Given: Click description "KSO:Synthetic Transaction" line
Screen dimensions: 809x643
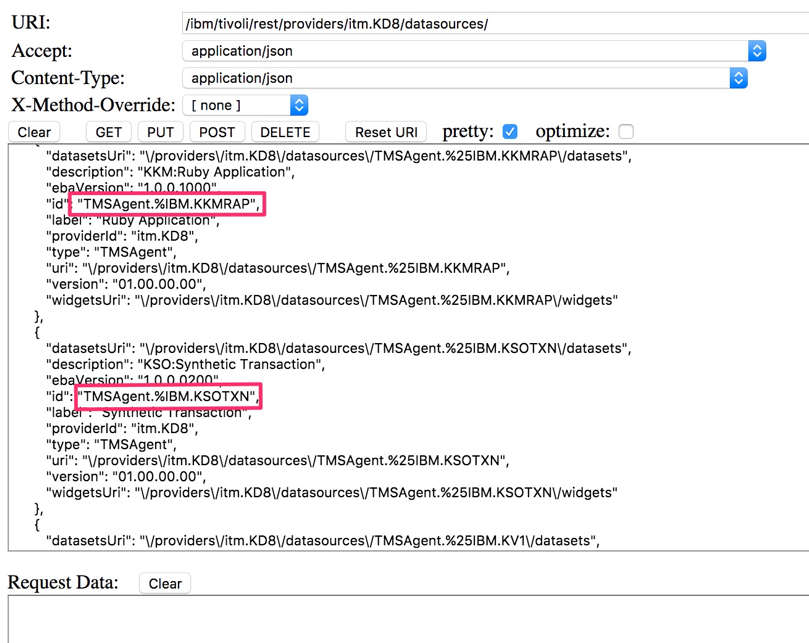Looking at the screenshot, I should coord(186,364).
